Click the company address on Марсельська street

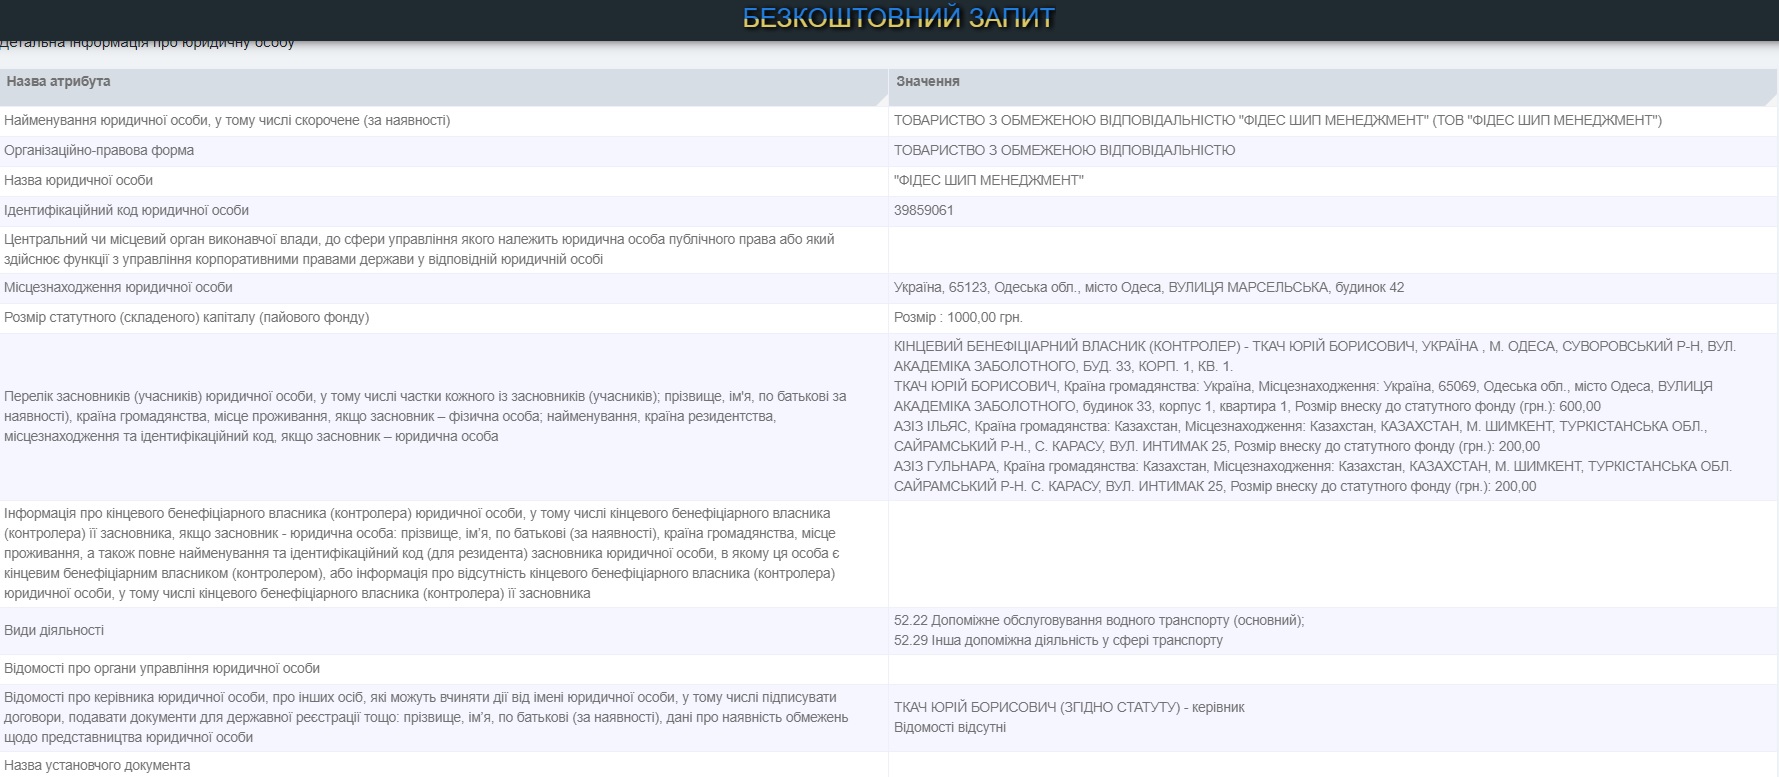point(1148,287)
